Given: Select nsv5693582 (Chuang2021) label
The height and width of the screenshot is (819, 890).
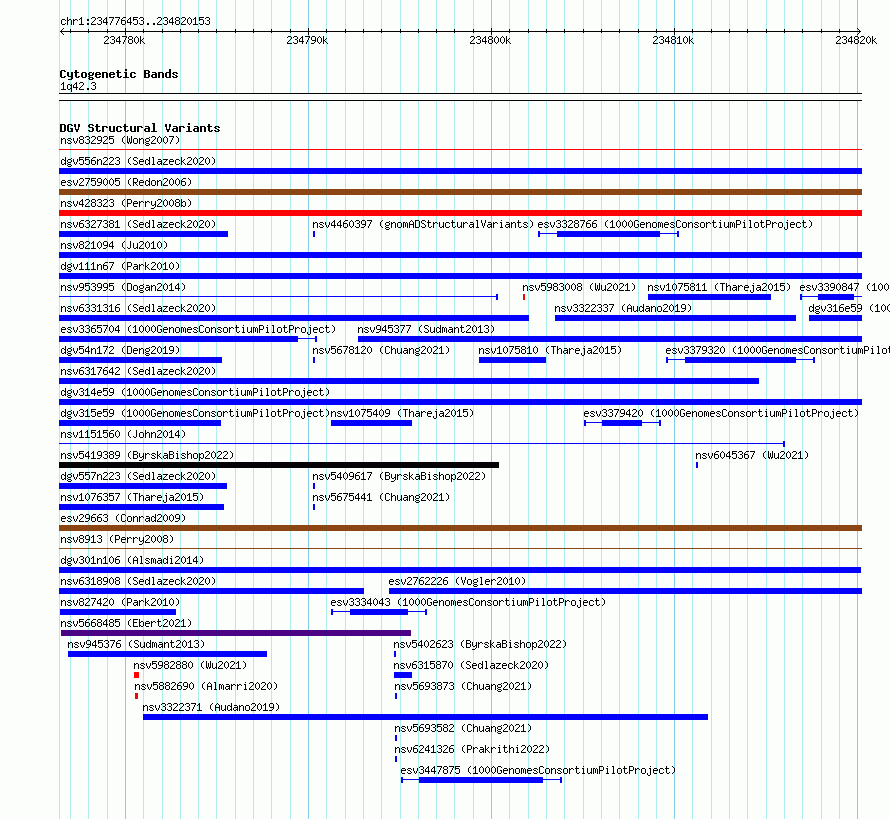Looking at the screenshot, I should tap(463, 728).
